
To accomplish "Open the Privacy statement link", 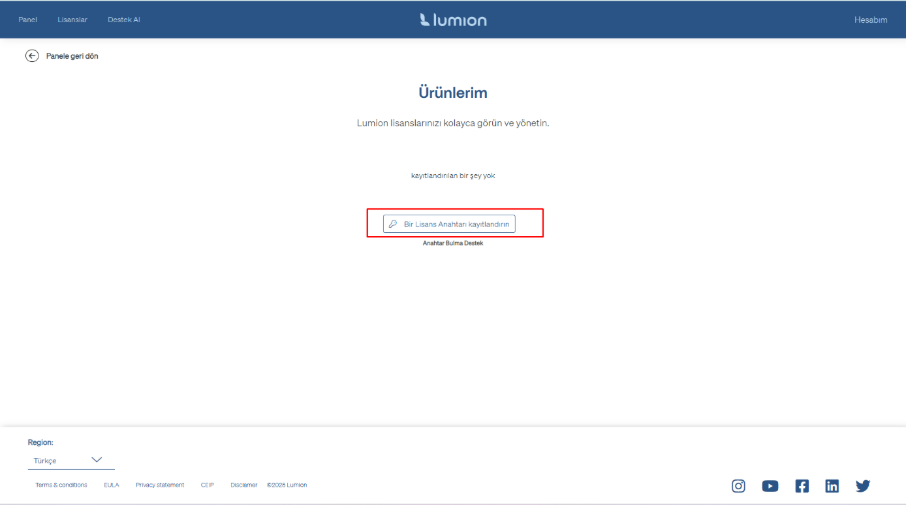I will pyautogui.click(x=160, y=485).
